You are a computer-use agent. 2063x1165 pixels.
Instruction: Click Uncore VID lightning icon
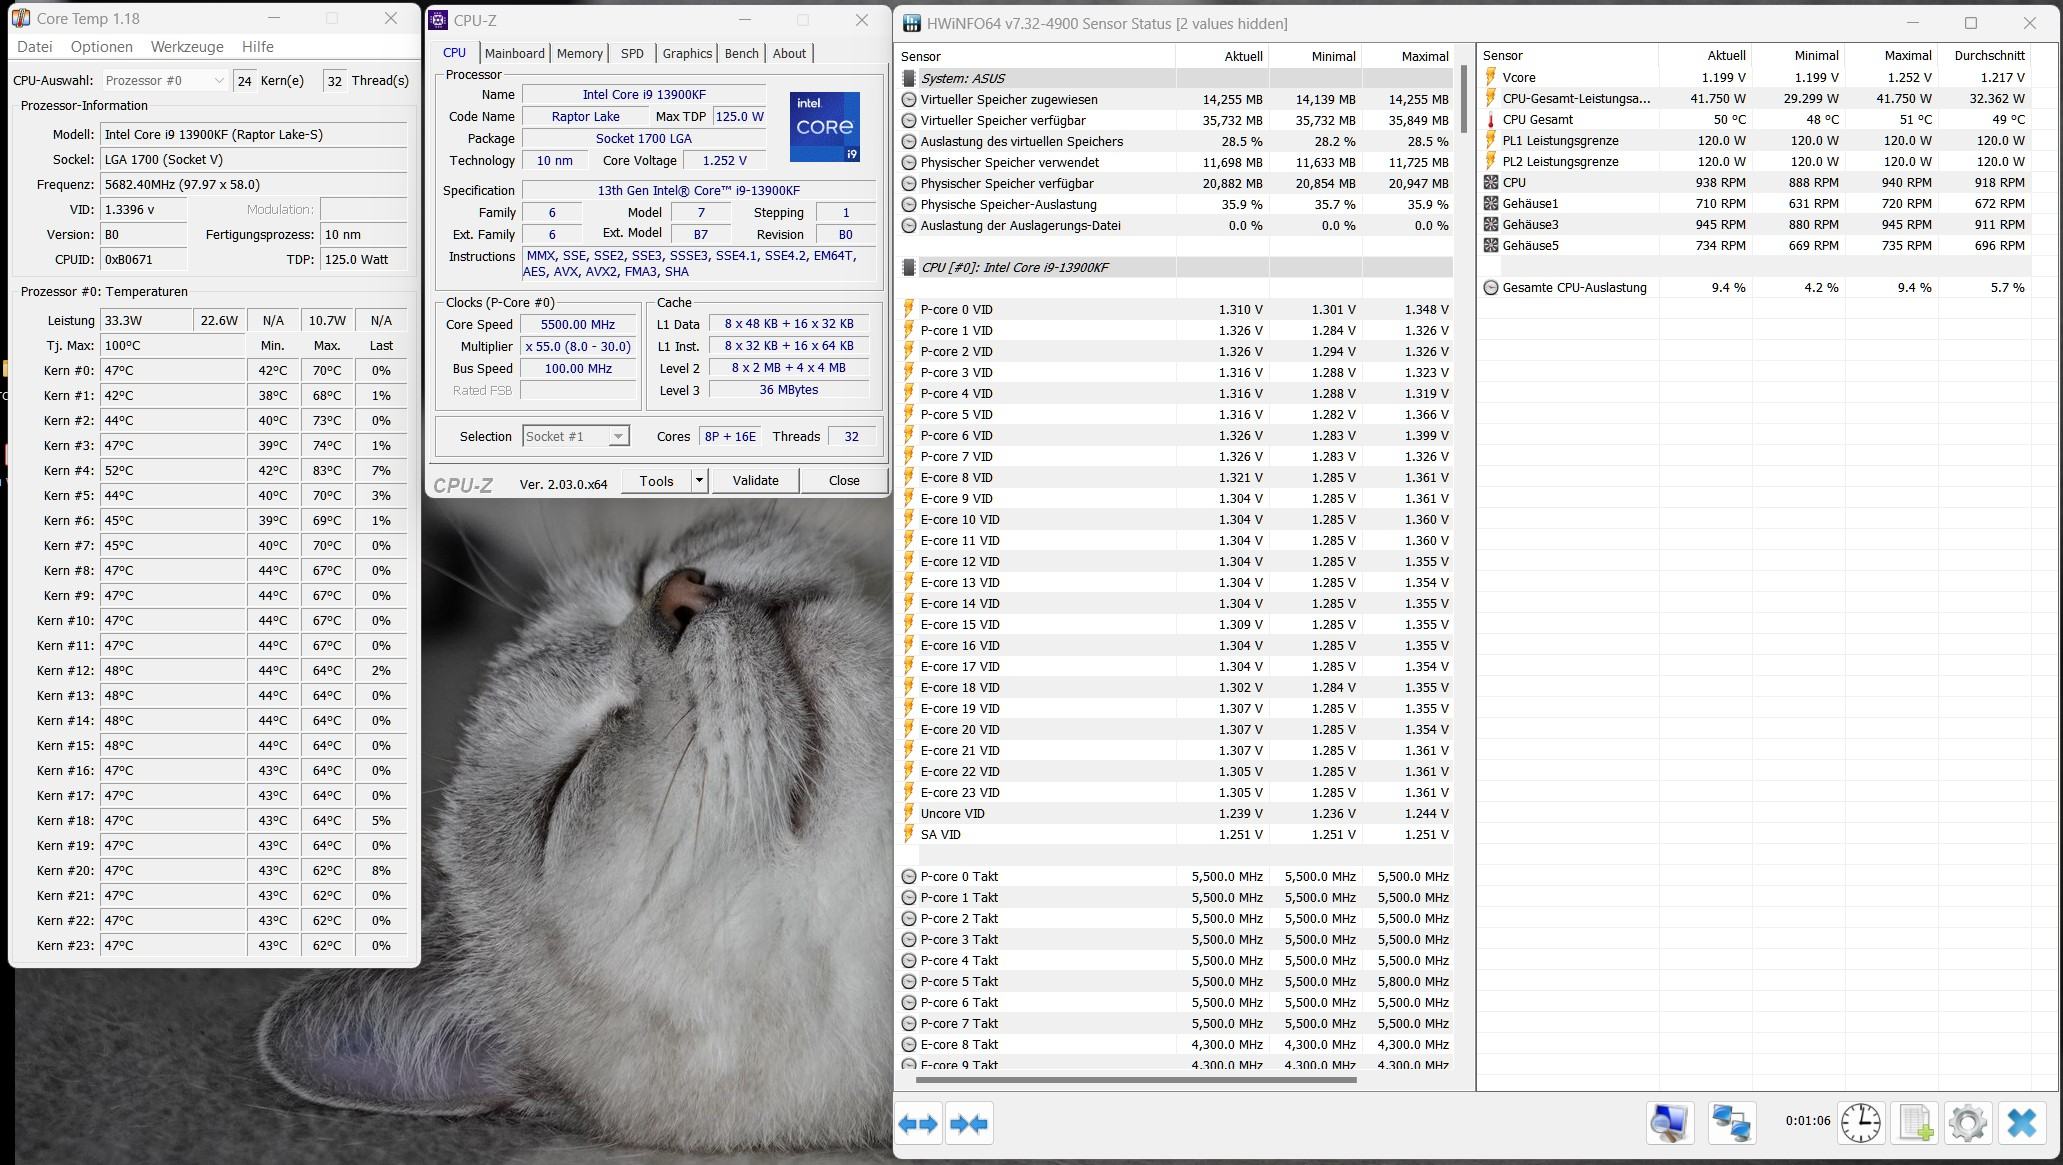click(x=909, y=813)
